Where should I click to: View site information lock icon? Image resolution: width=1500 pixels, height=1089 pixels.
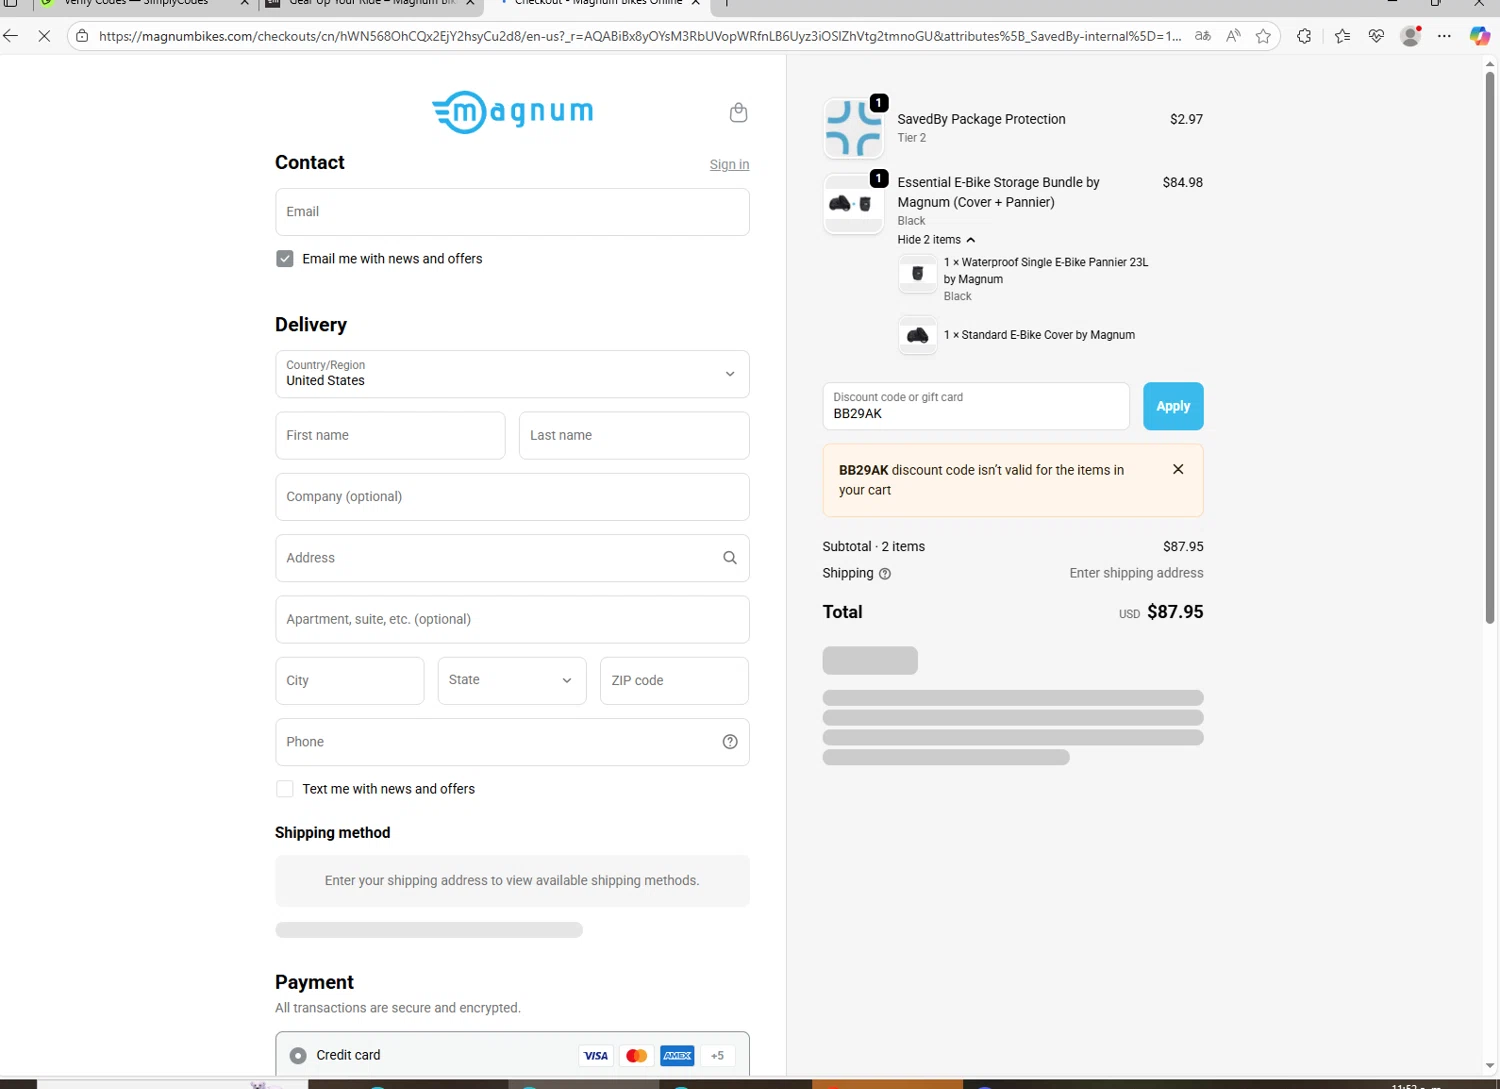[82, 36]
